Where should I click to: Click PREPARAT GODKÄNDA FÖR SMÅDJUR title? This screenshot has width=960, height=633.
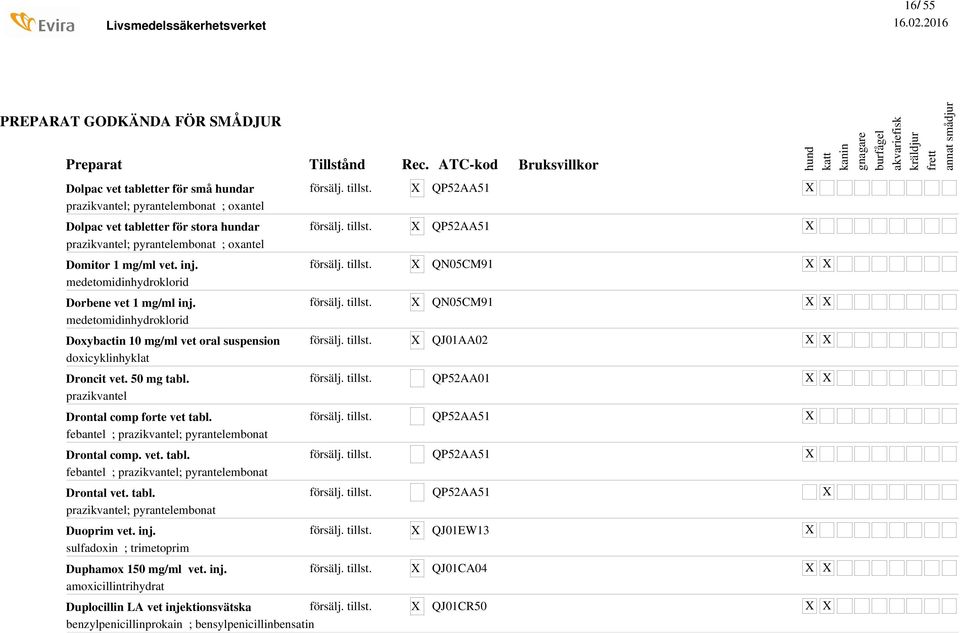[x=141, y=121]
